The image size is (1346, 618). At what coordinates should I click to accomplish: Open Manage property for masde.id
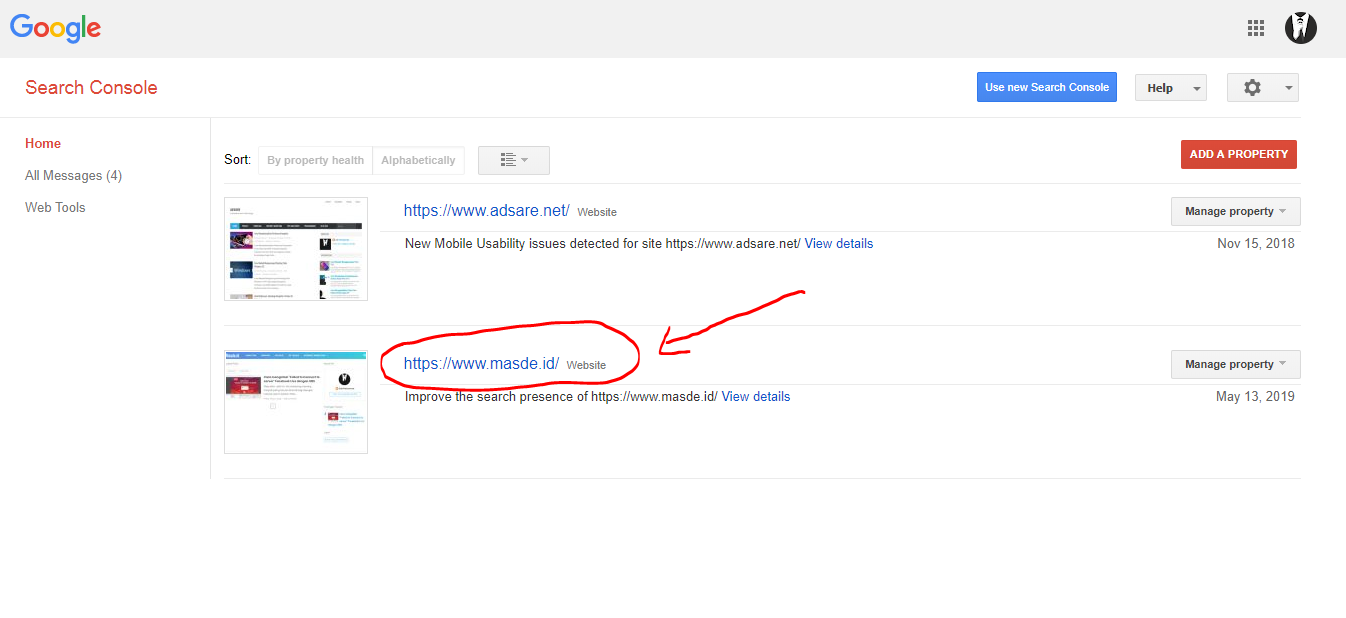tap(1236, 365)
